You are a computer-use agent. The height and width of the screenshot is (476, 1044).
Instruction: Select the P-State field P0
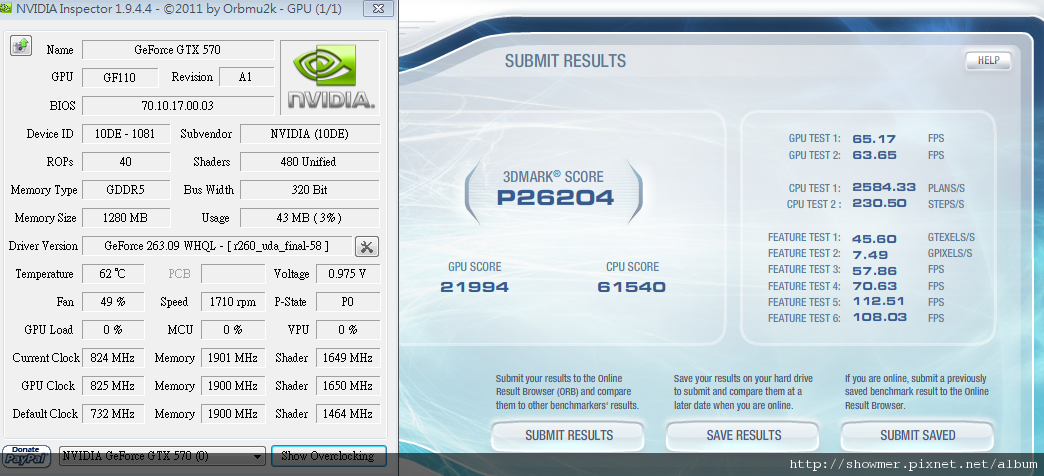348,302
